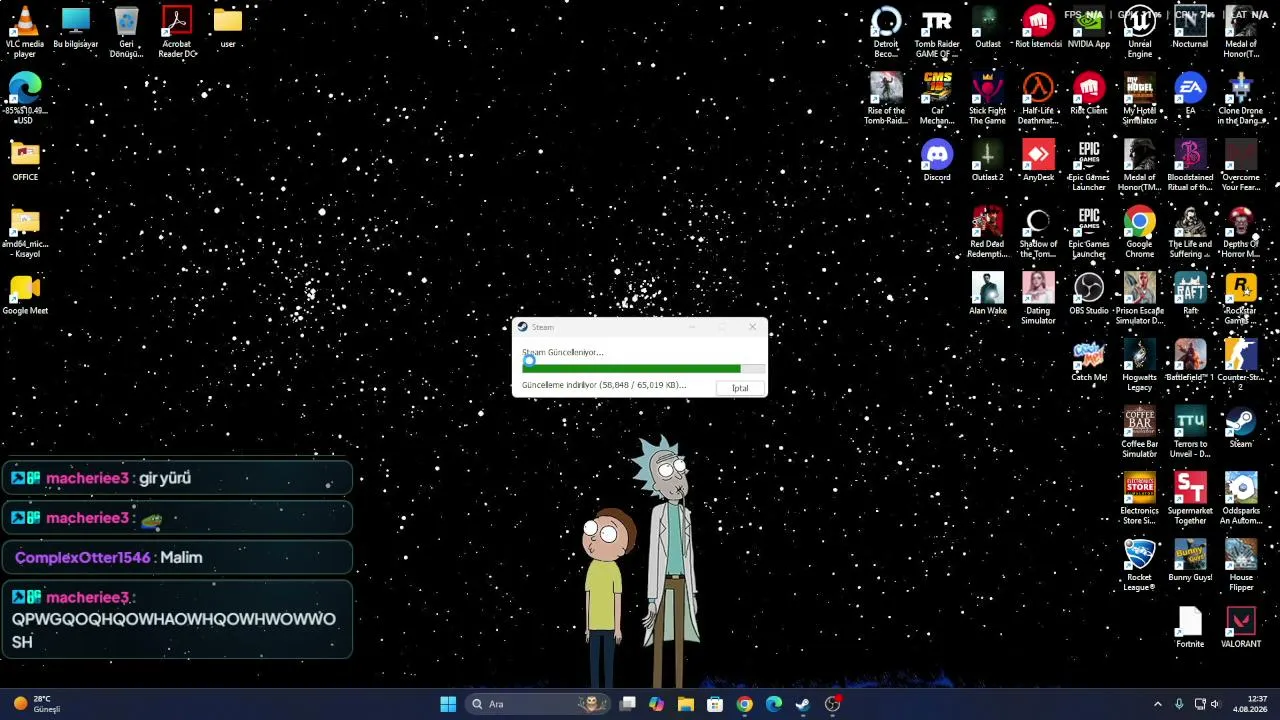Open the Rocket League desktop shortcut
The width and height of the screenshot is (1280, 720).
coord(1139,565)
